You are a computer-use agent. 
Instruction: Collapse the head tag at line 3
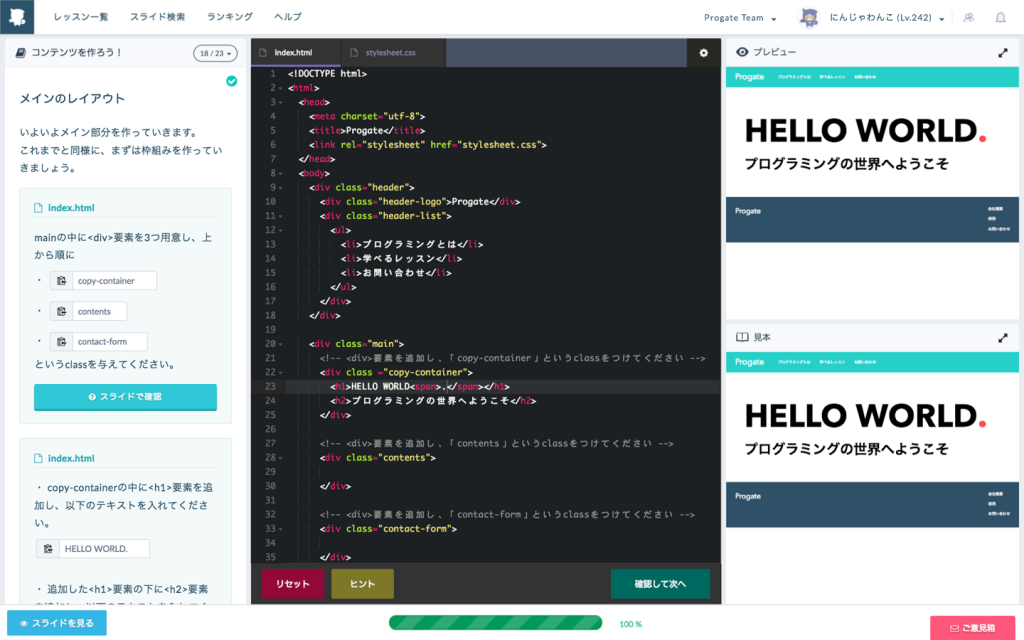click(x=281, y=103)
